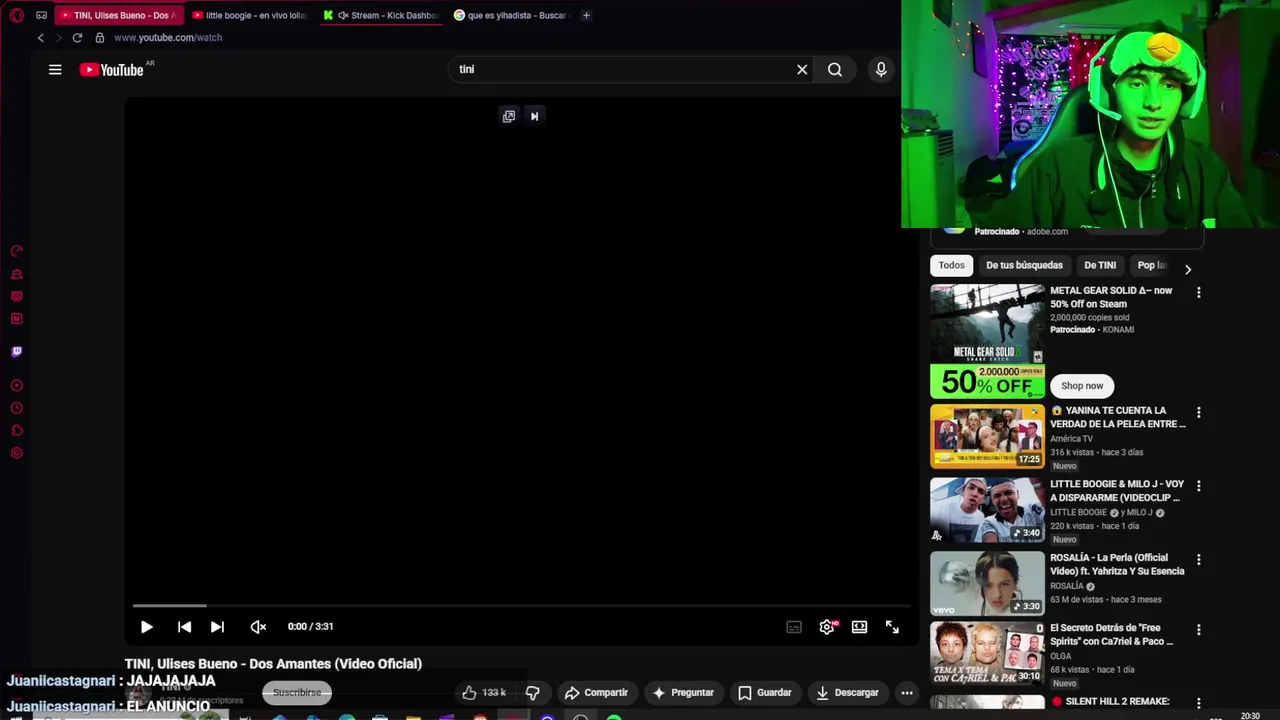Start voice search with the microphone

coord(881,69)
